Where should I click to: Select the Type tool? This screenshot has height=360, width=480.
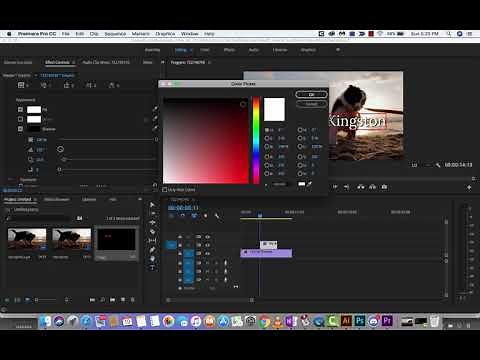tap(153, 267)
